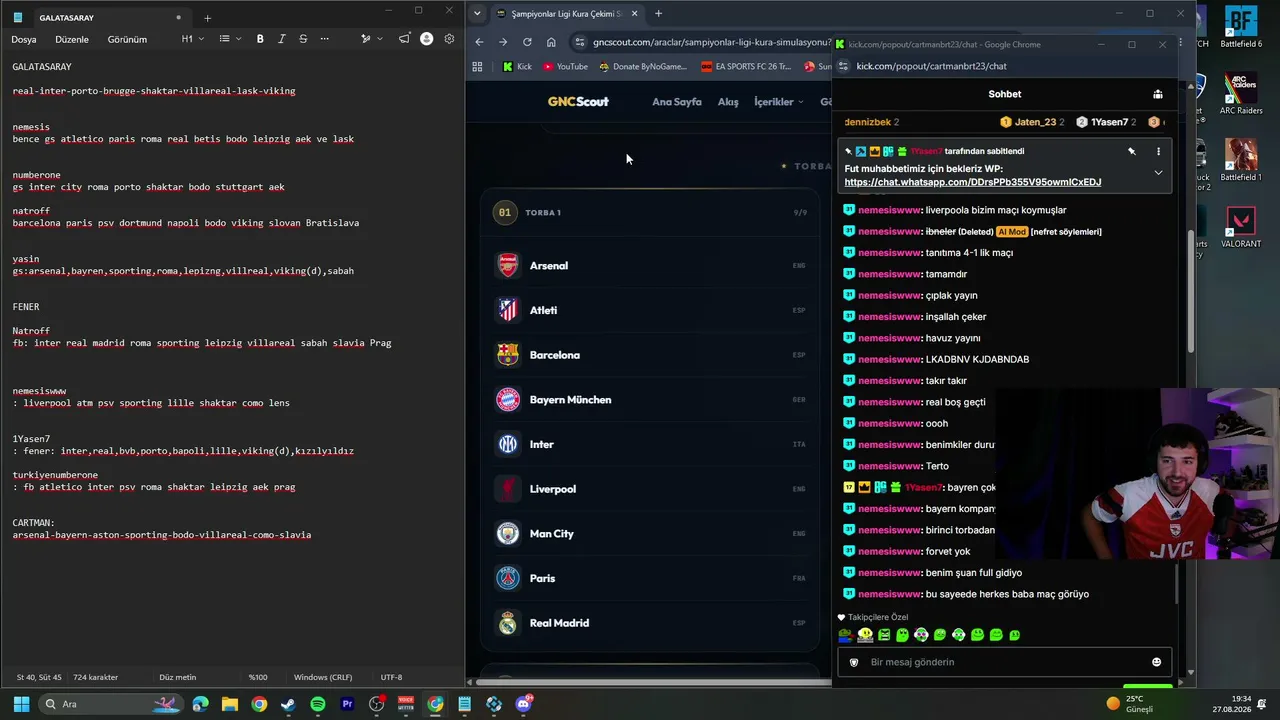Click the GNCScout logo
Viewport: 1280px width, 720px height.
[x=578, y=102]
